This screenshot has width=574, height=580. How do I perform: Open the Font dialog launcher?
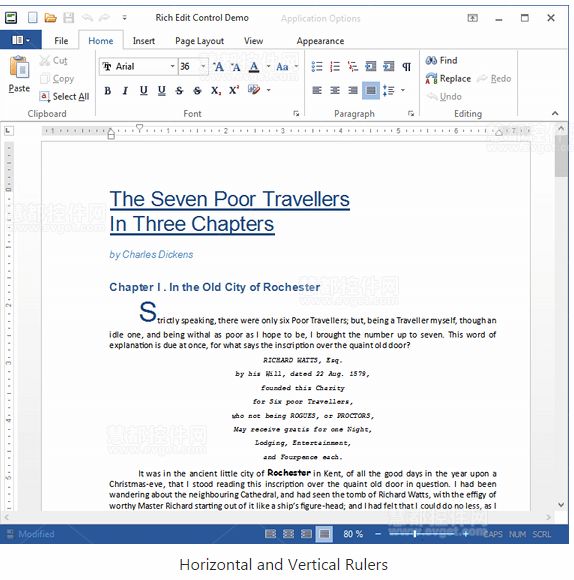(296, 114)
